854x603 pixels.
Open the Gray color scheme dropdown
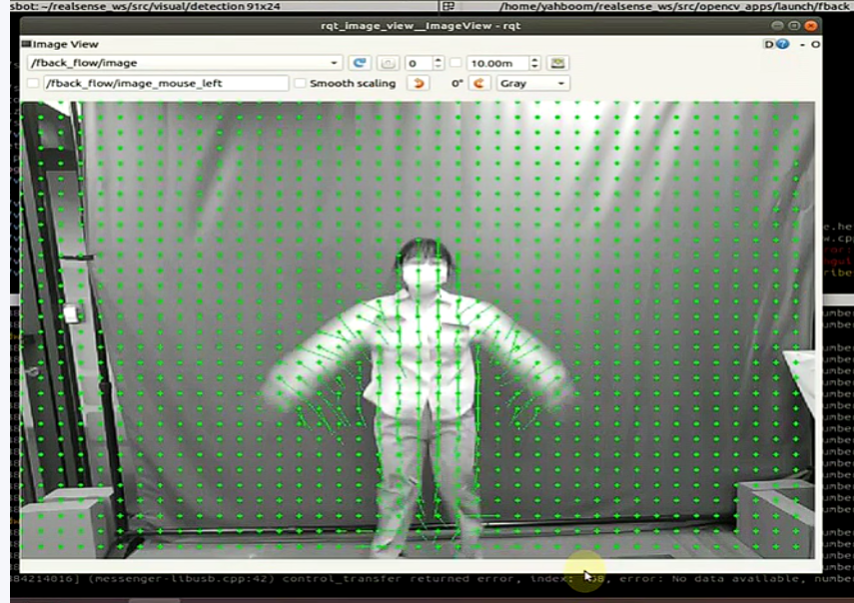click(533, 83)
